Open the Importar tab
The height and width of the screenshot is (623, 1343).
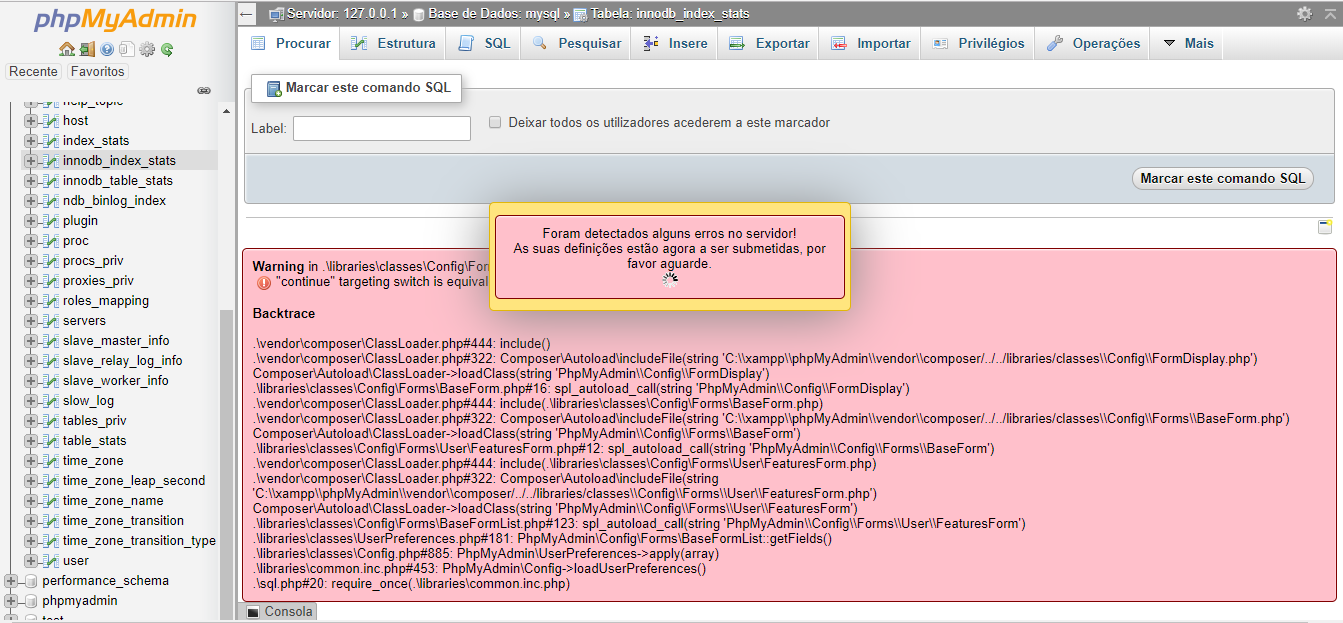[870, 43]
